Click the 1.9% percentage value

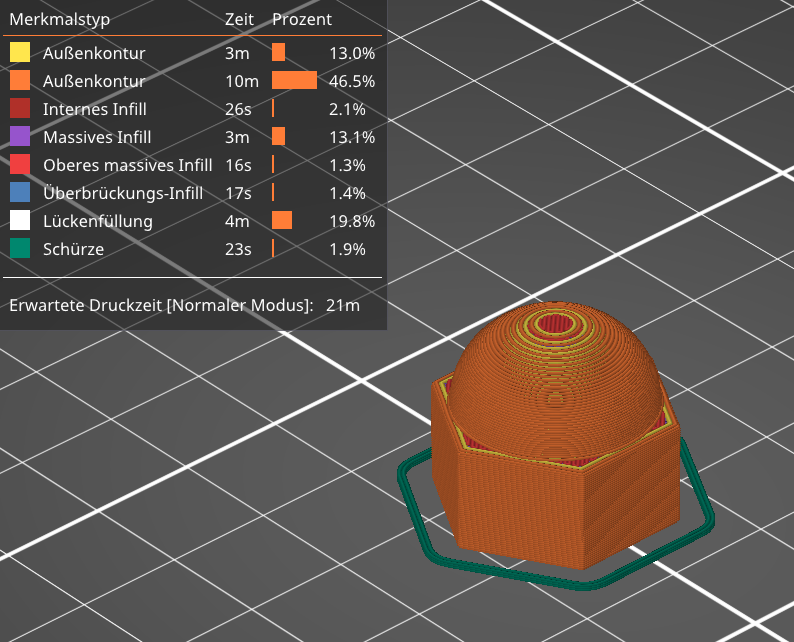coord(347,249)
